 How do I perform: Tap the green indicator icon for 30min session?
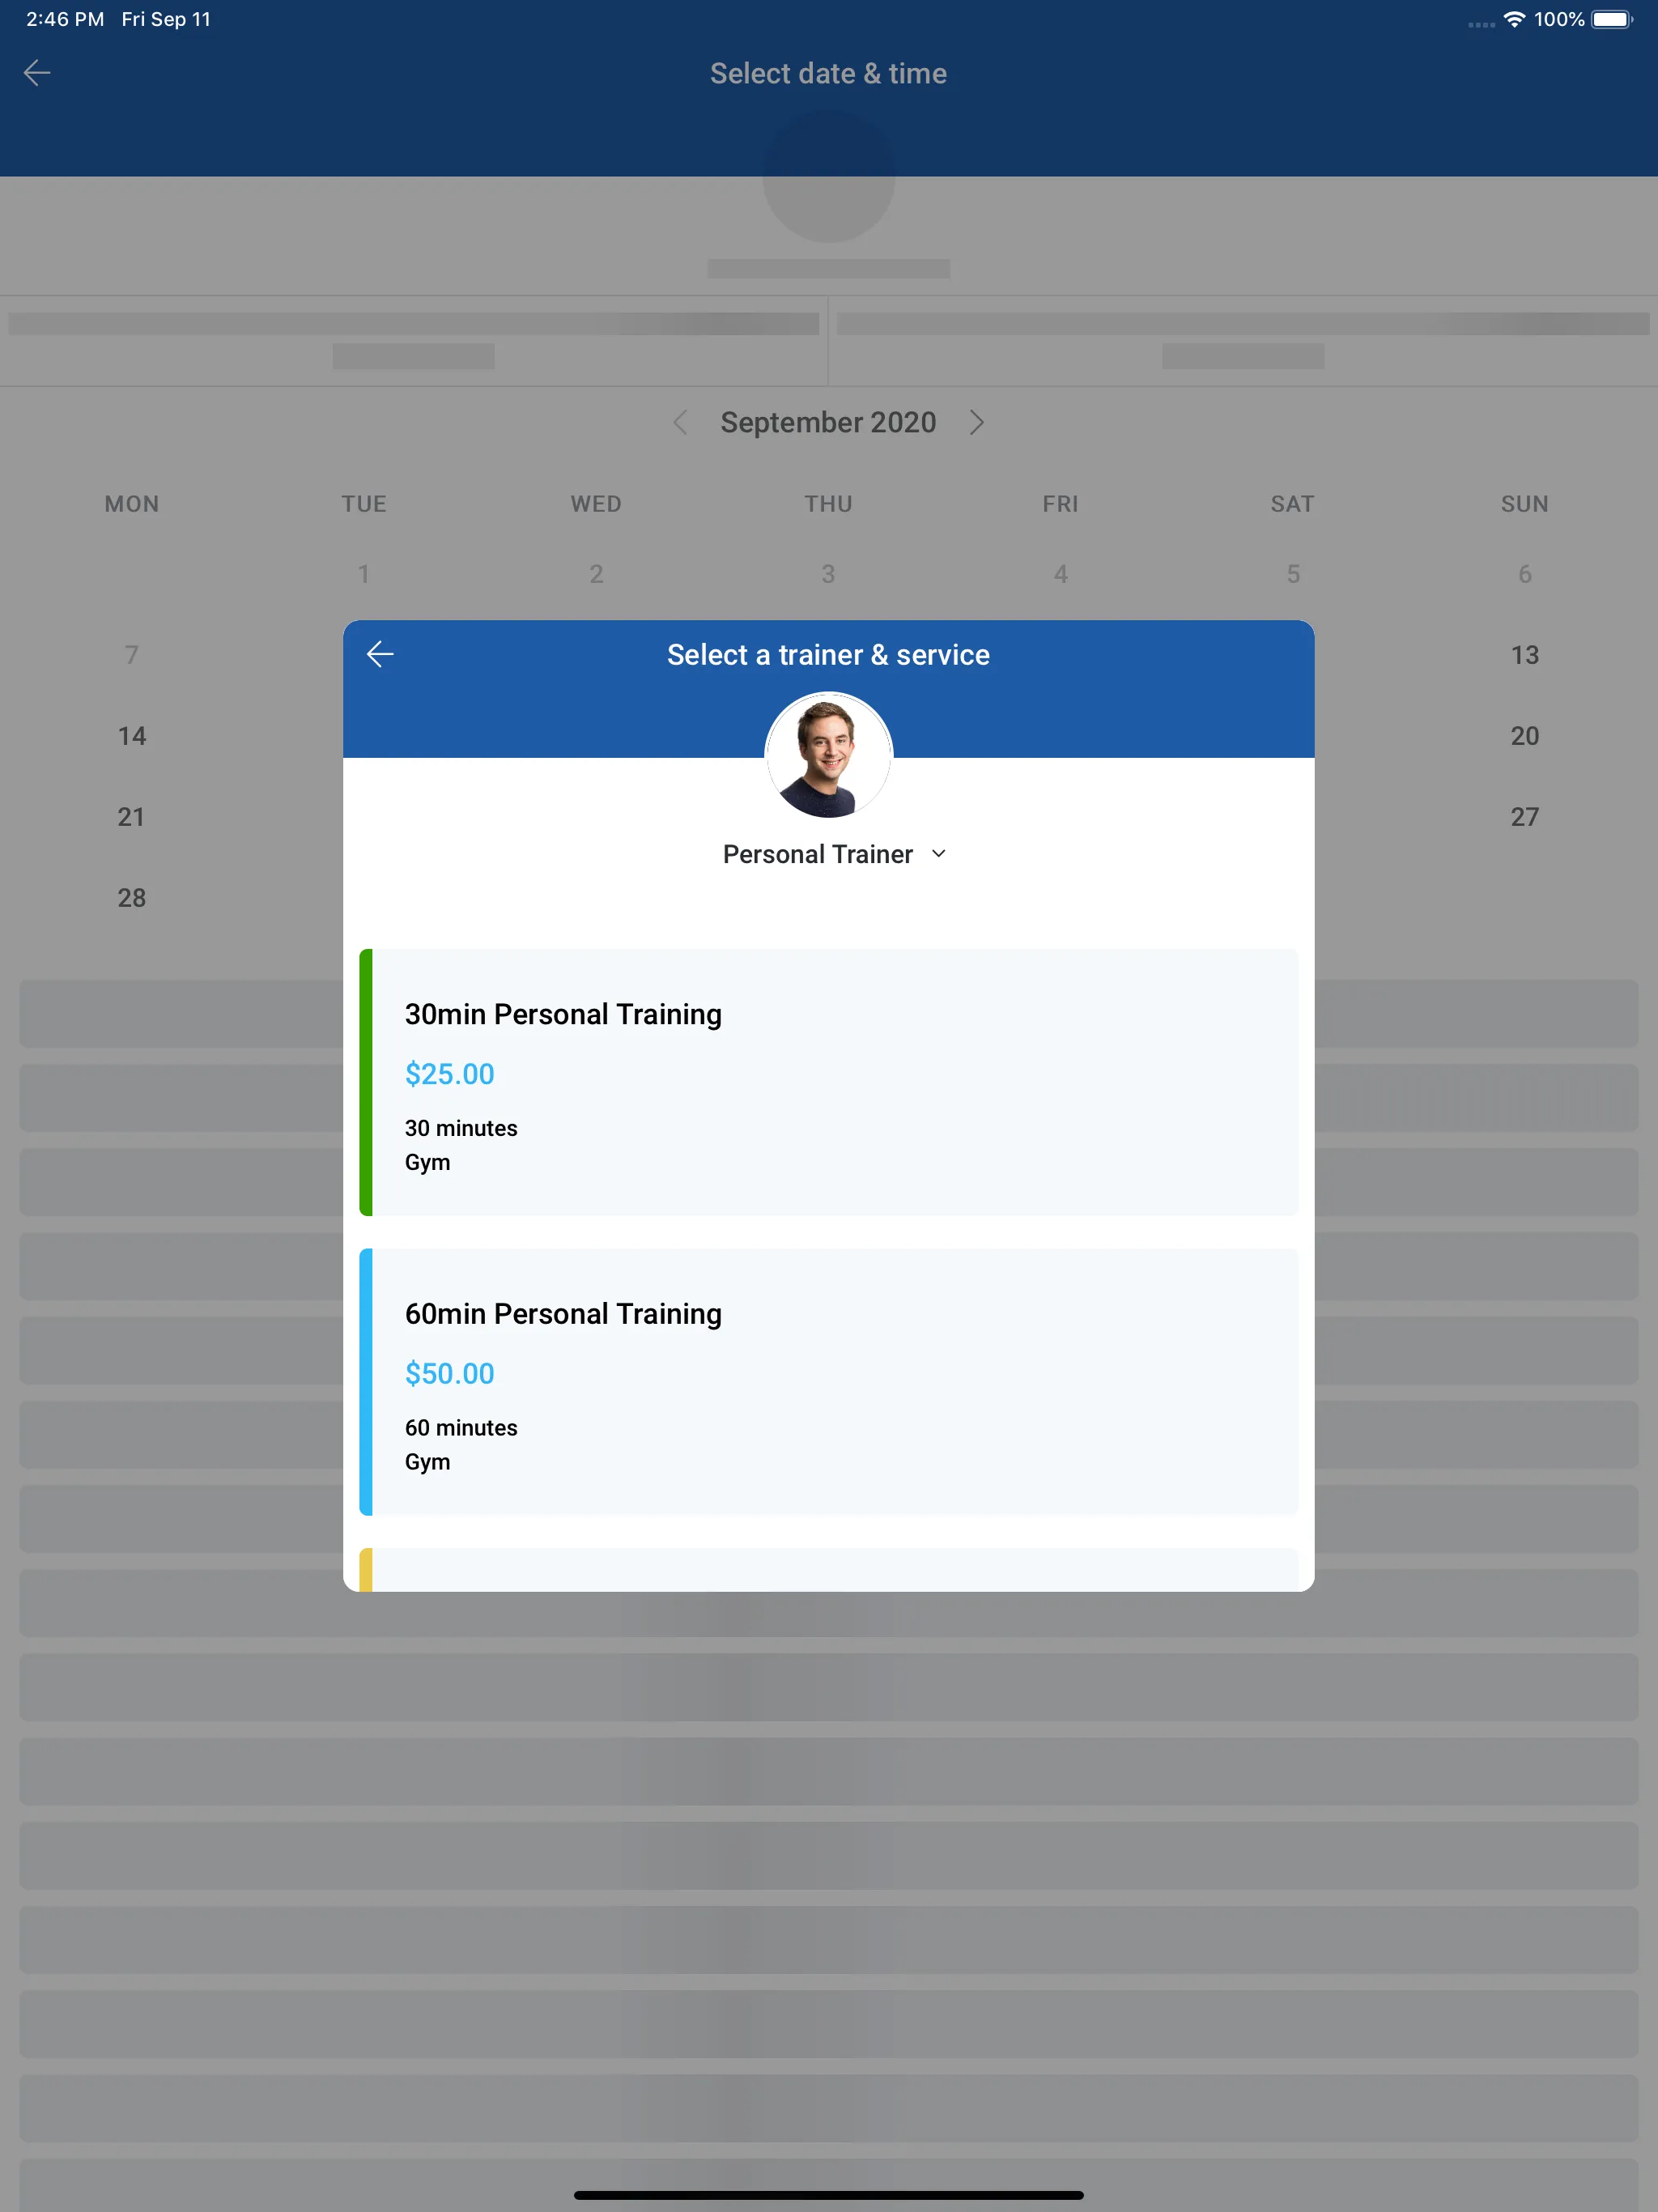coord(368,1082)
